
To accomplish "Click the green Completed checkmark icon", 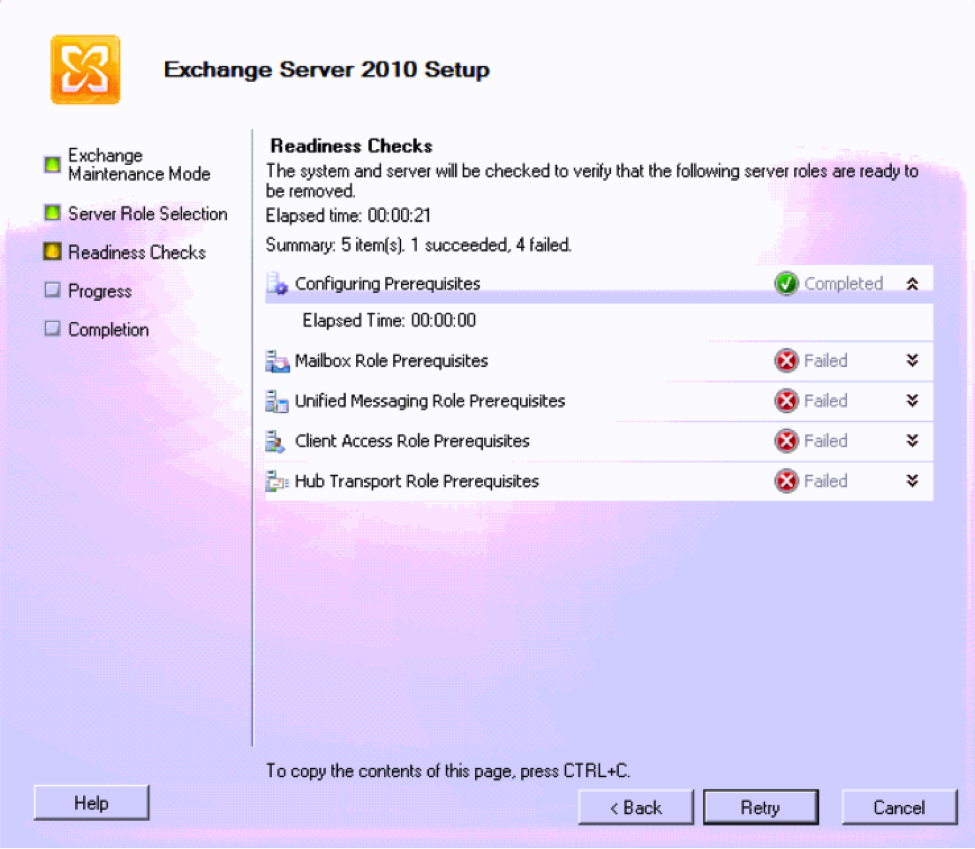I will [x=786, y=284].
